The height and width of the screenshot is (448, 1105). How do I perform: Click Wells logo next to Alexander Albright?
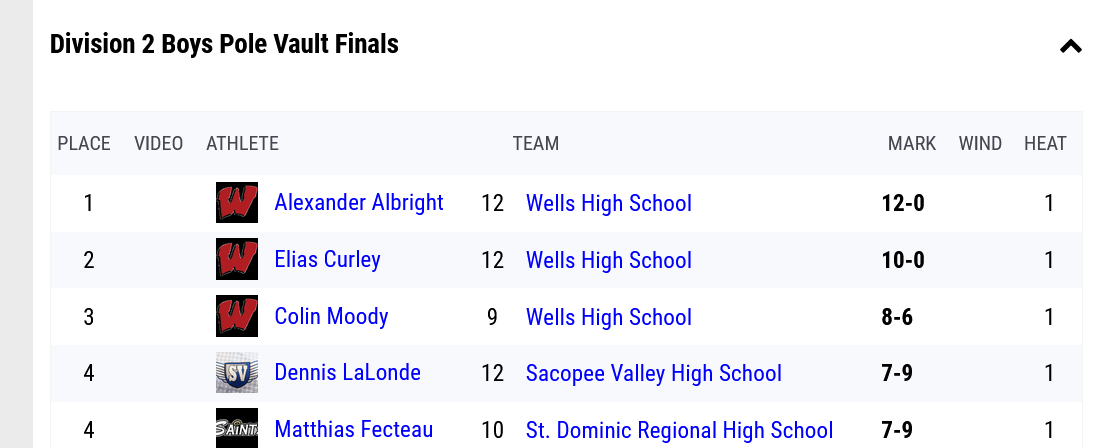(x=237, y=203)
